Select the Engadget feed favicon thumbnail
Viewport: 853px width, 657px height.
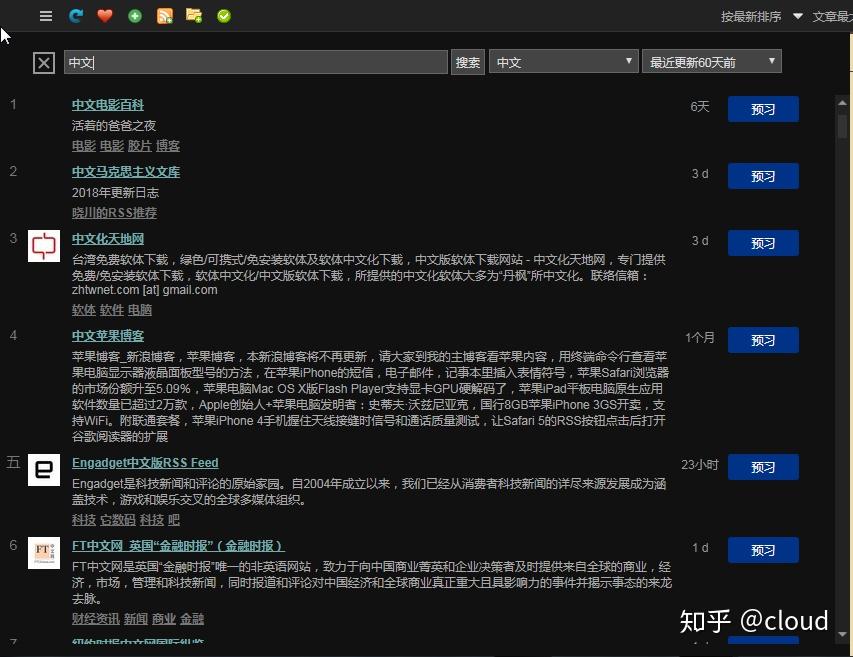point(44,470)
